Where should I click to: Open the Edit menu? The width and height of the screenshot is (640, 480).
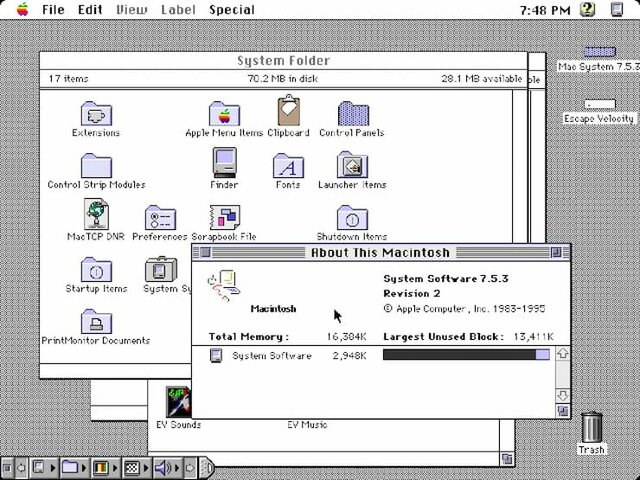90,9
